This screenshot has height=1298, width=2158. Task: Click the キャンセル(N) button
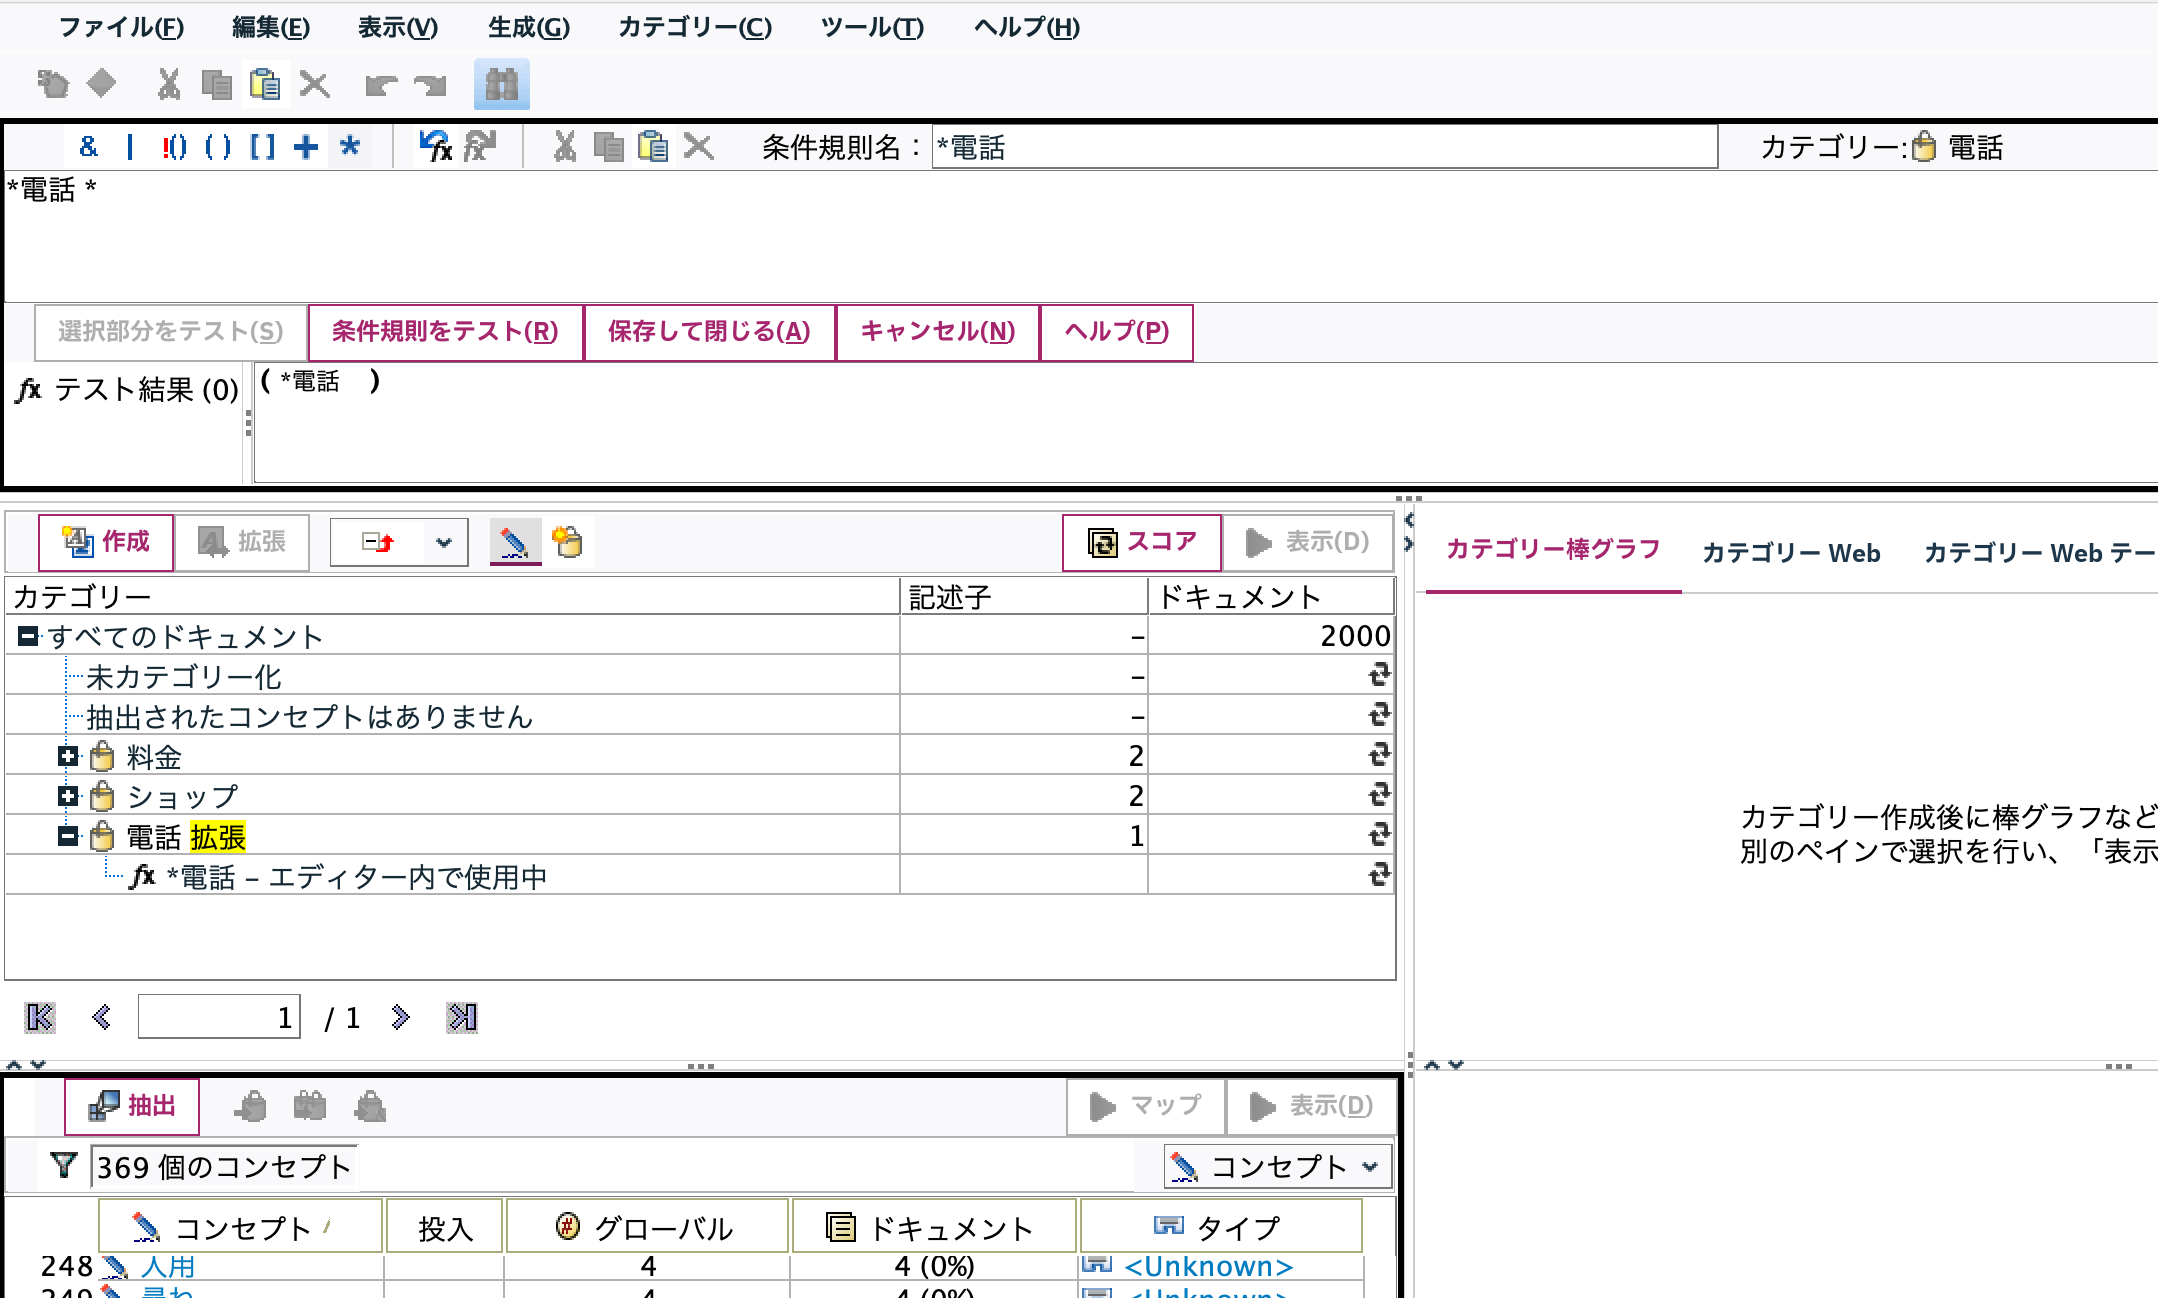coord(937,331)
